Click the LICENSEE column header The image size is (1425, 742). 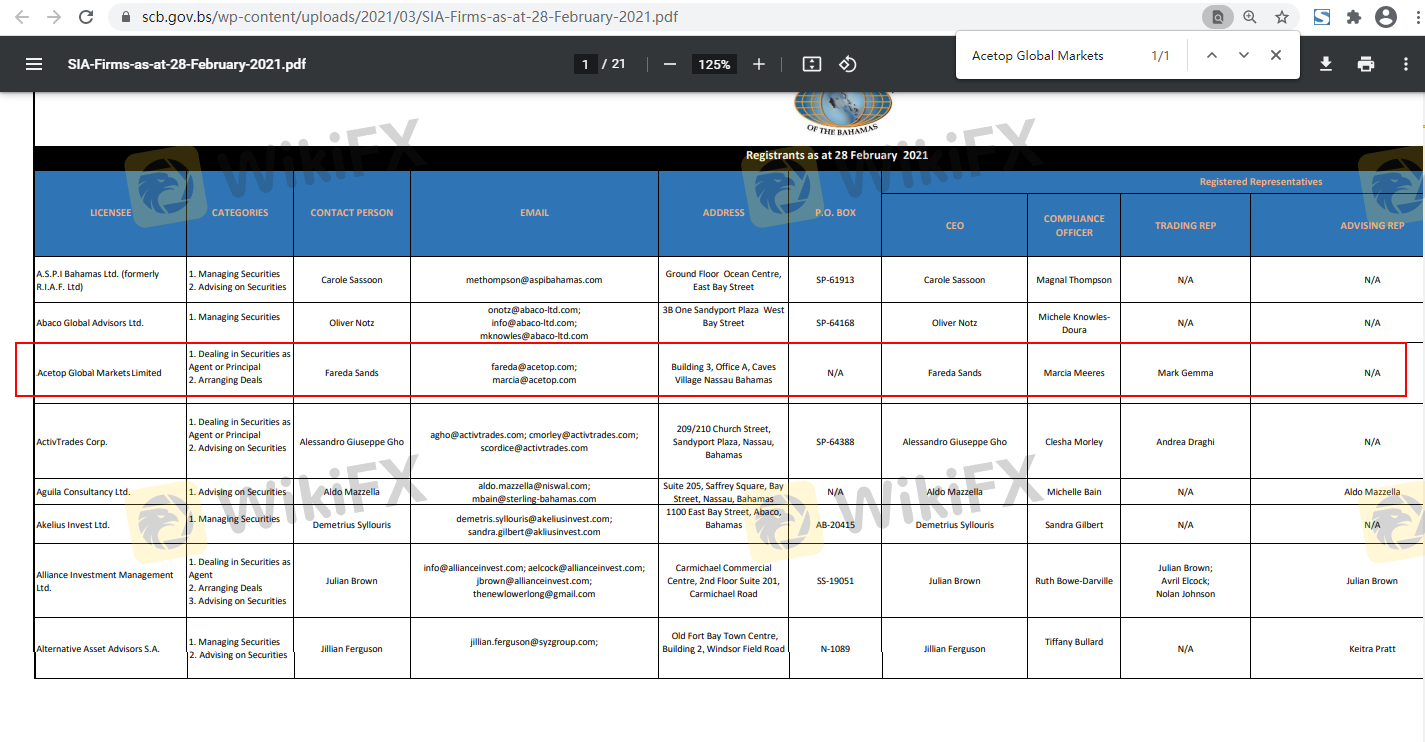pos(111,213)
